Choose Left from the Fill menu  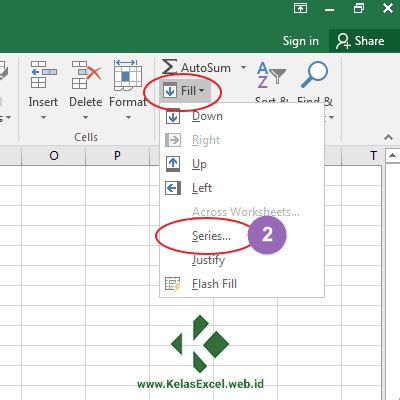coord(242,188)
